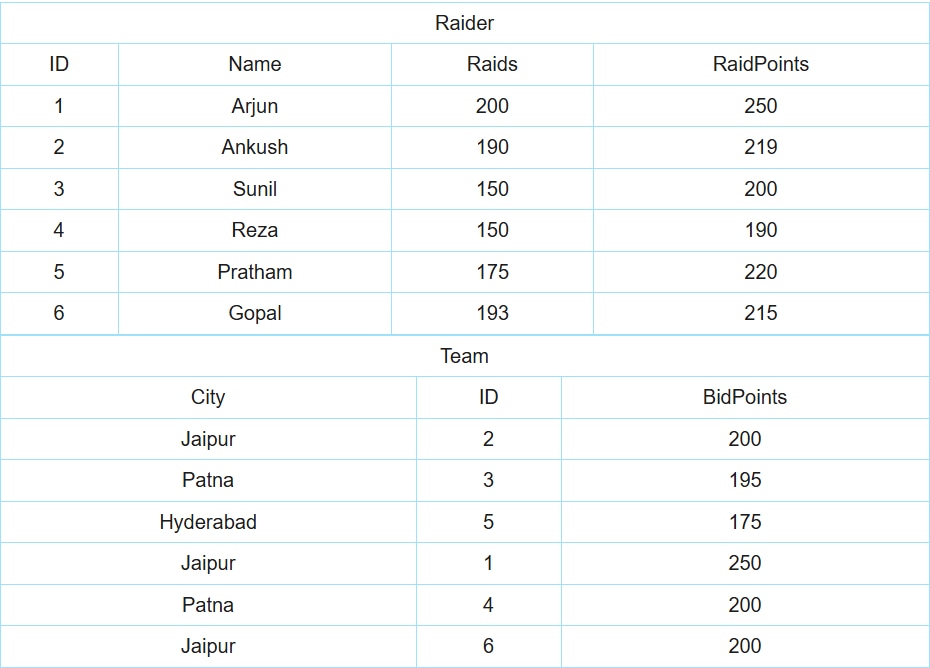Select the Ankush name cell

click(x=255, y=147)
